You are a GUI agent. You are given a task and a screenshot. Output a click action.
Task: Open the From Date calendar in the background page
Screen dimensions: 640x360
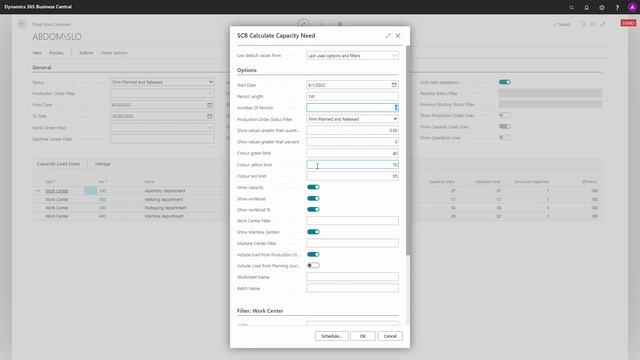point(209,105)
